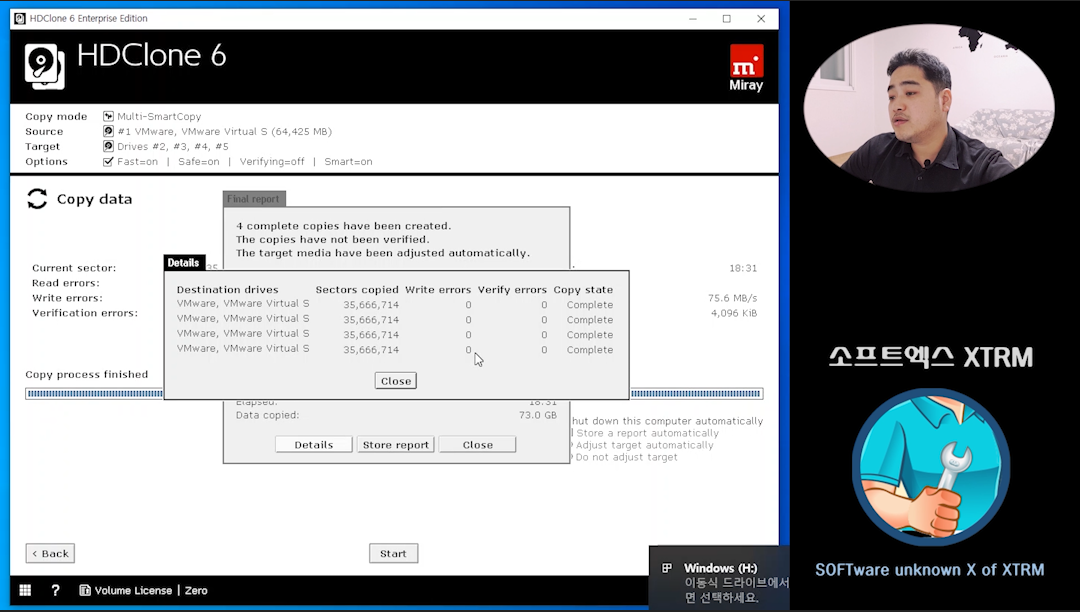Click '#1 VMware, VMware Virtual S (64,425 MB)' source
Screen dimensions: 1080x612
225,131
